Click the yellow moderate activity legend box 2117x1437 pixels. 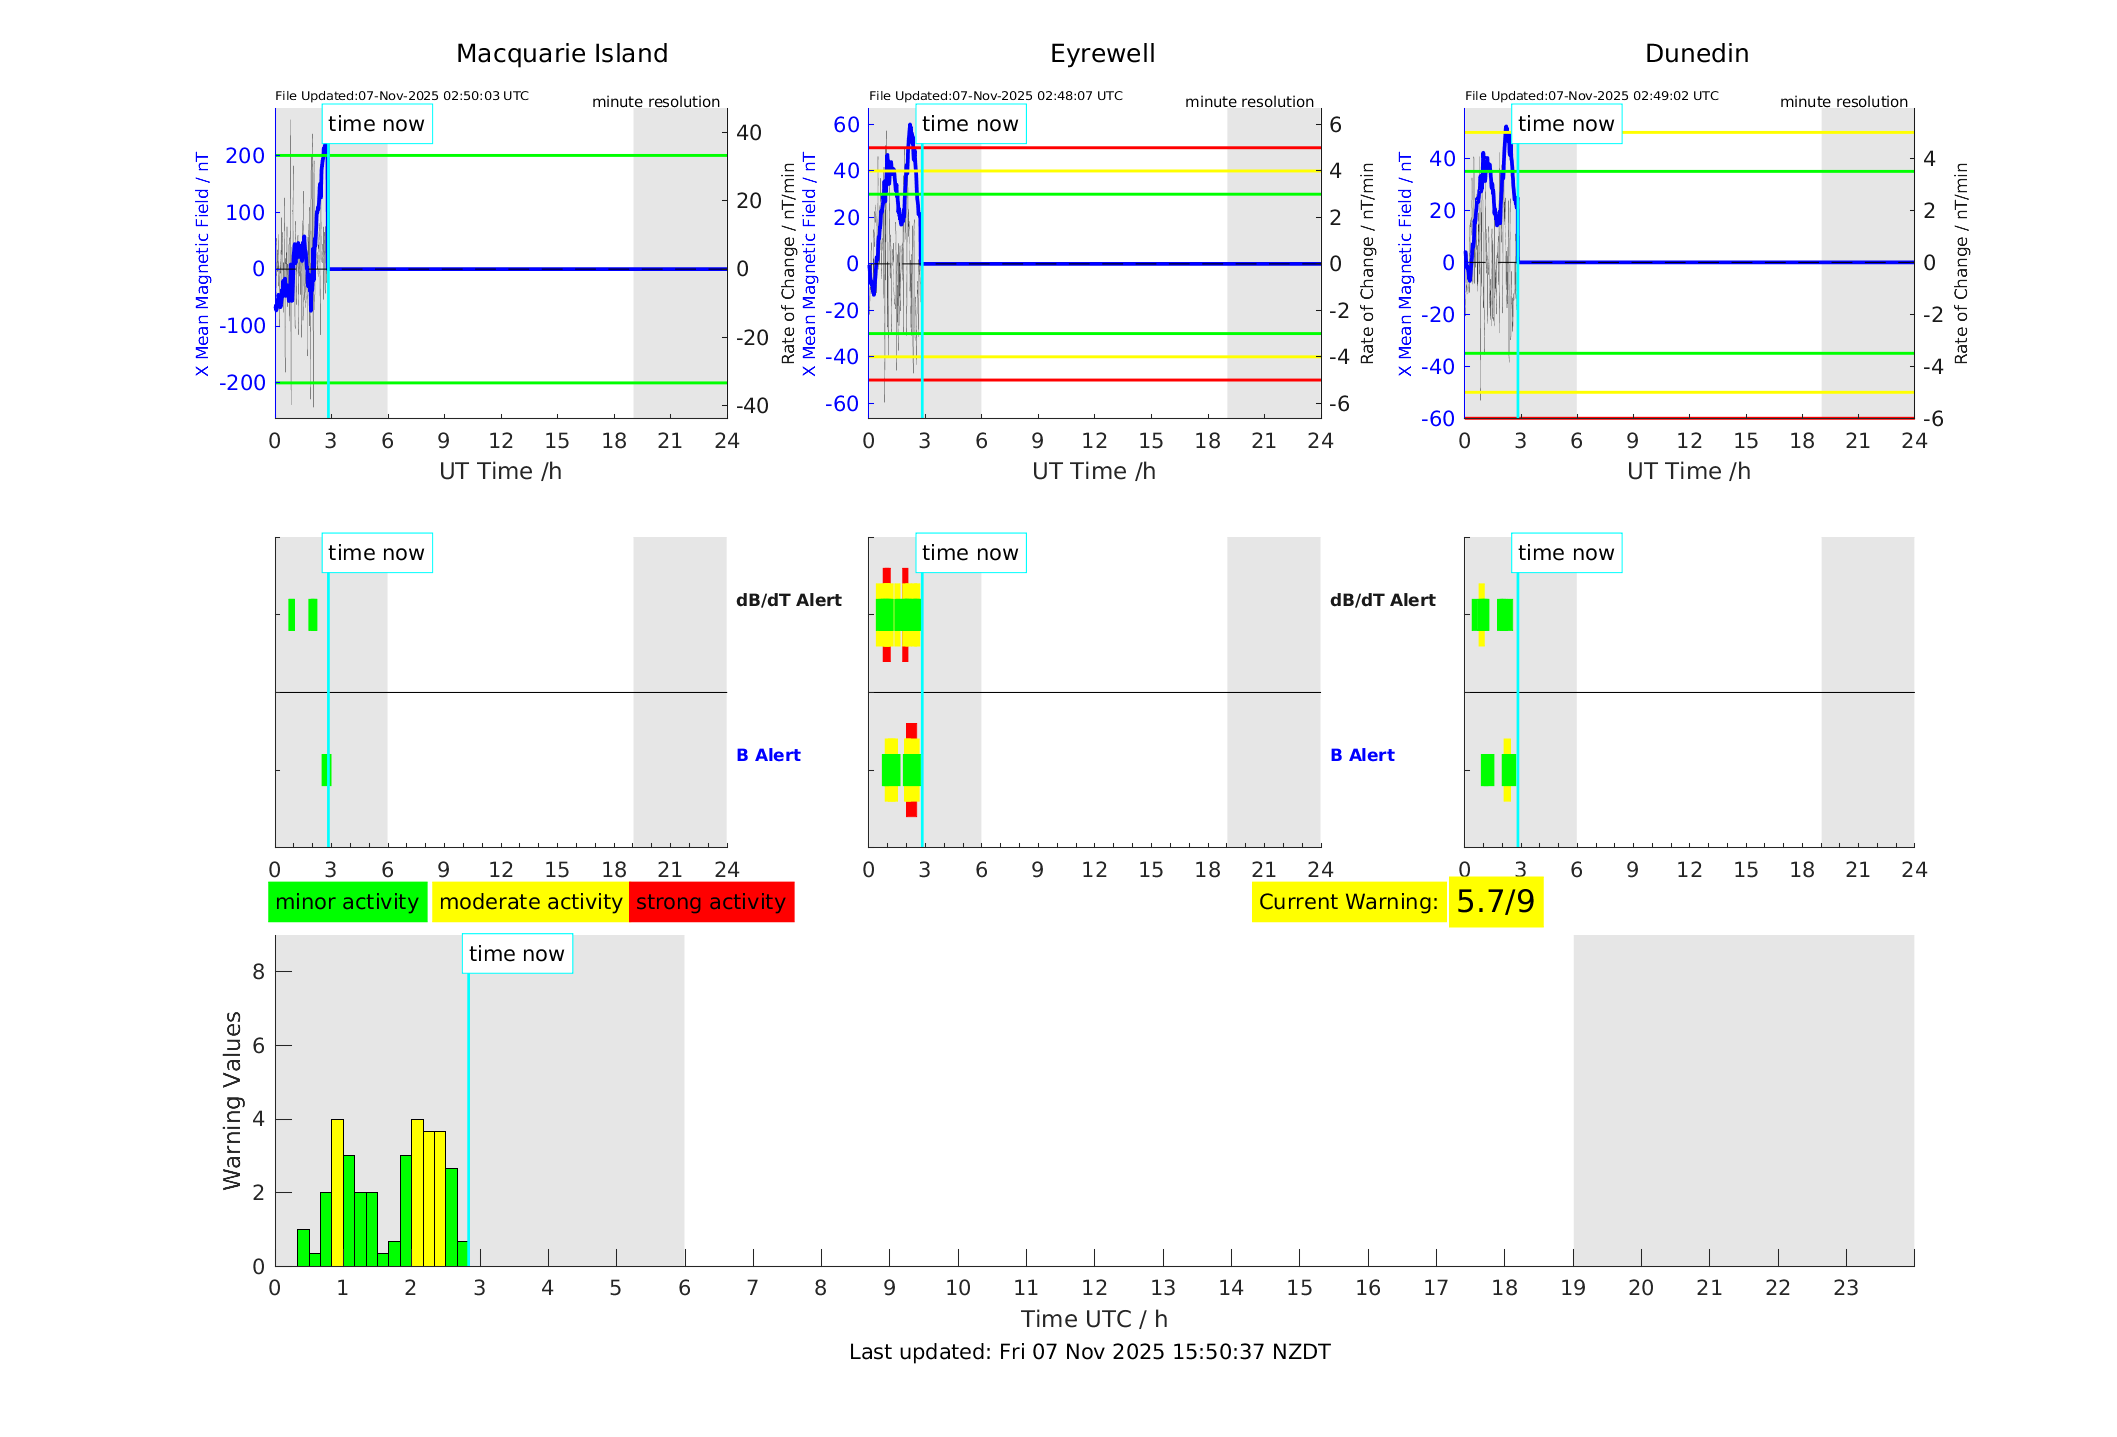coord(530,902)
